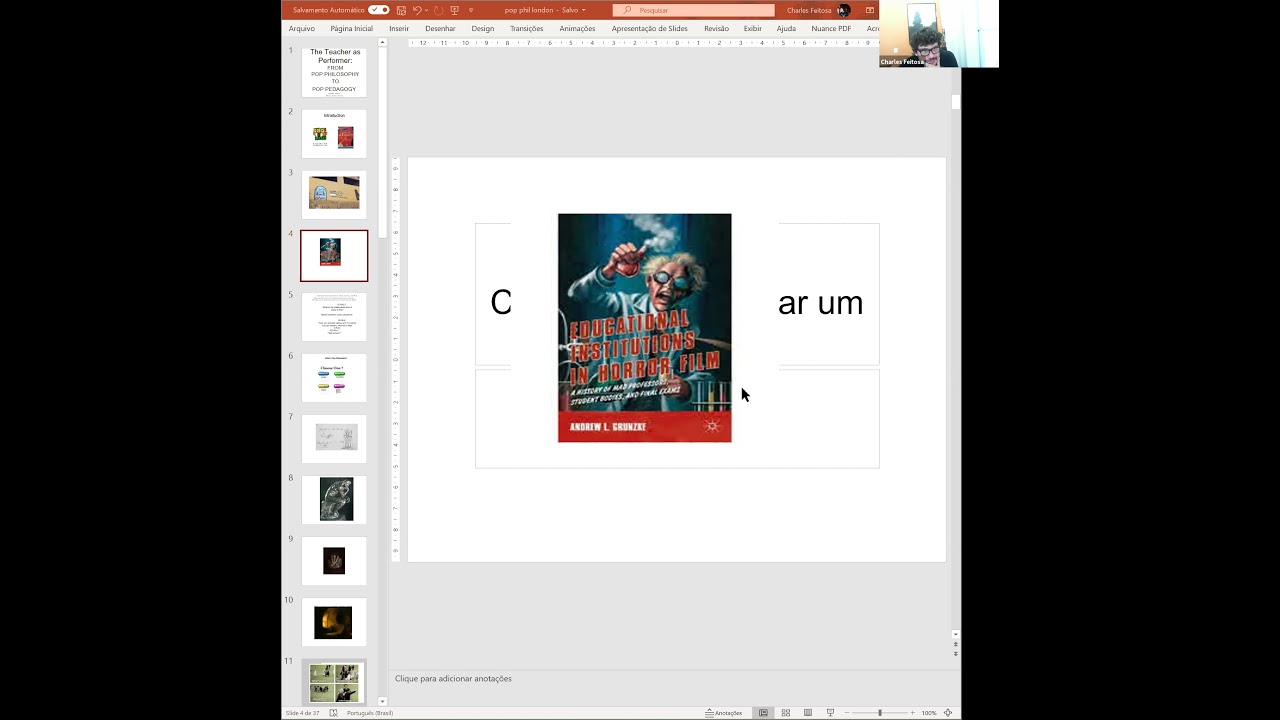
Task: Start slideshow from status bar icon
Action: coord(830,713)
